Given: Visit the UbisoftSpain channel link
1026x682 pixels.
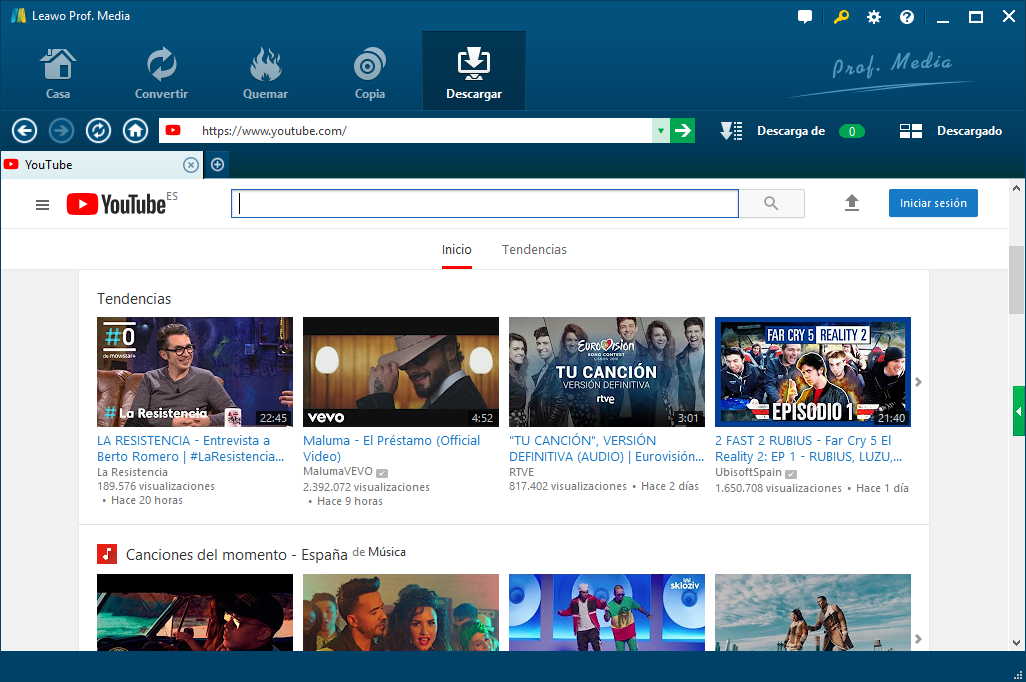Looking at the screenshot, I should coord(749,472).
